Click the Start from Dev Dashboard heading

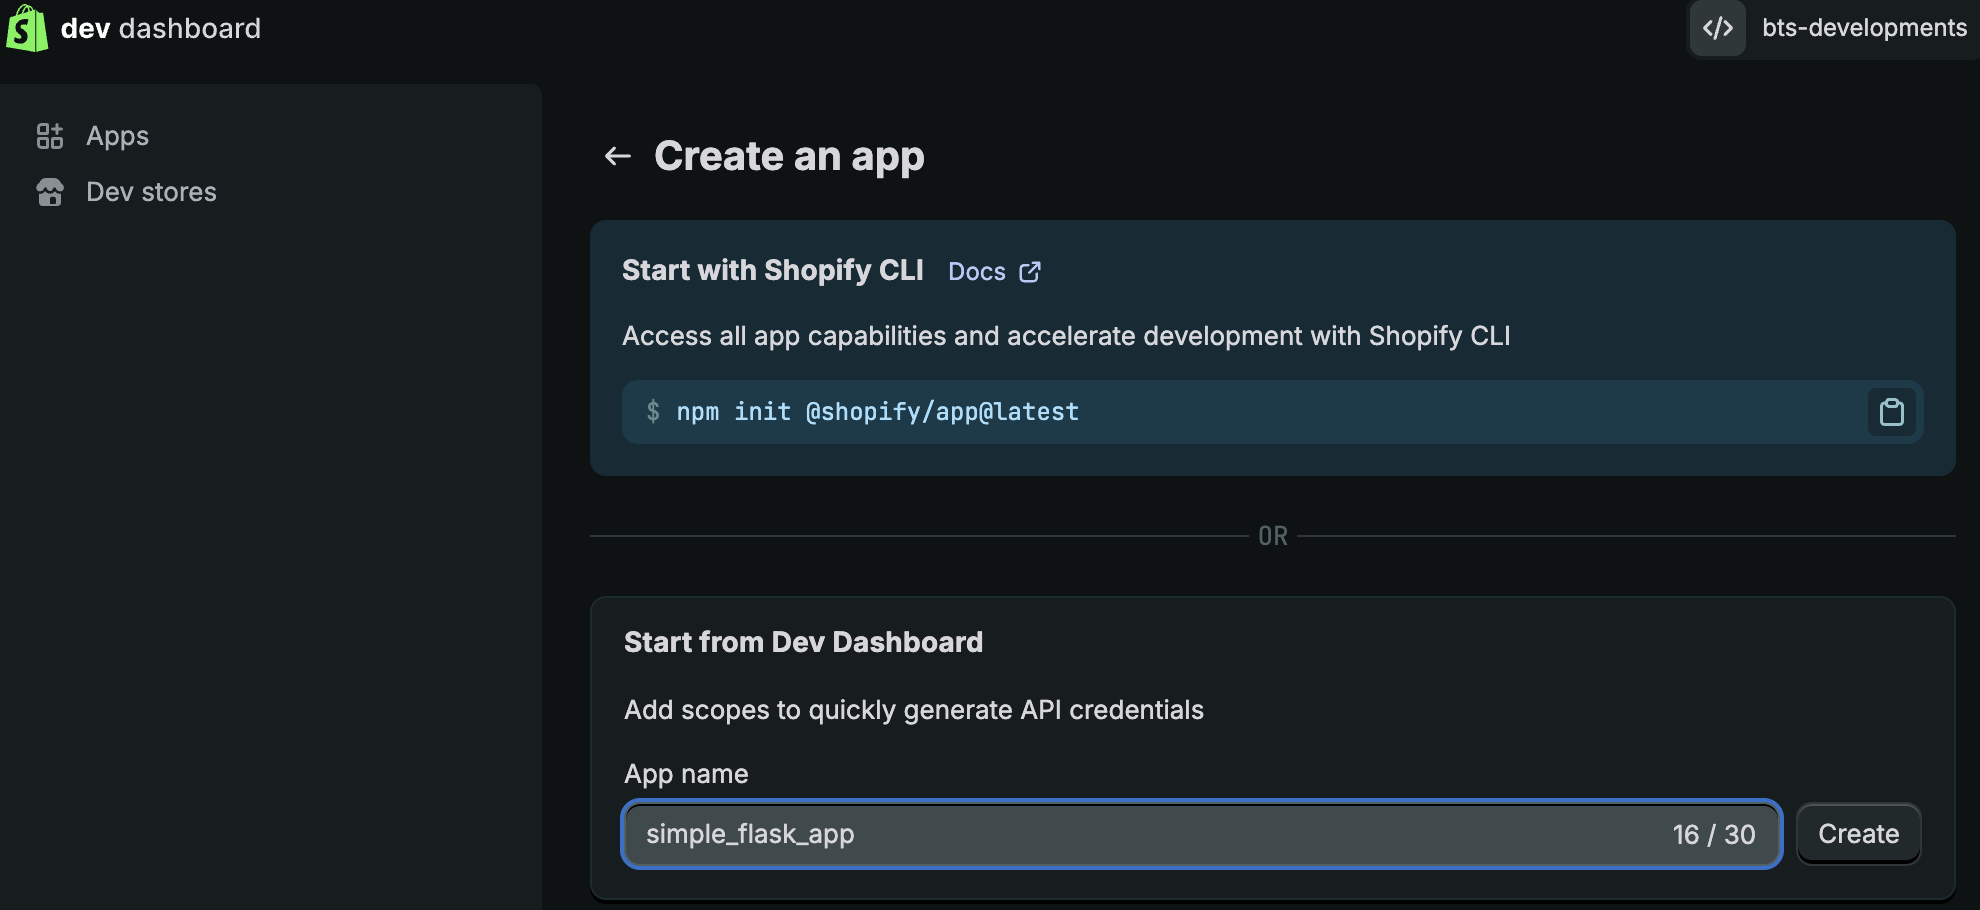(x=803, y=642)
